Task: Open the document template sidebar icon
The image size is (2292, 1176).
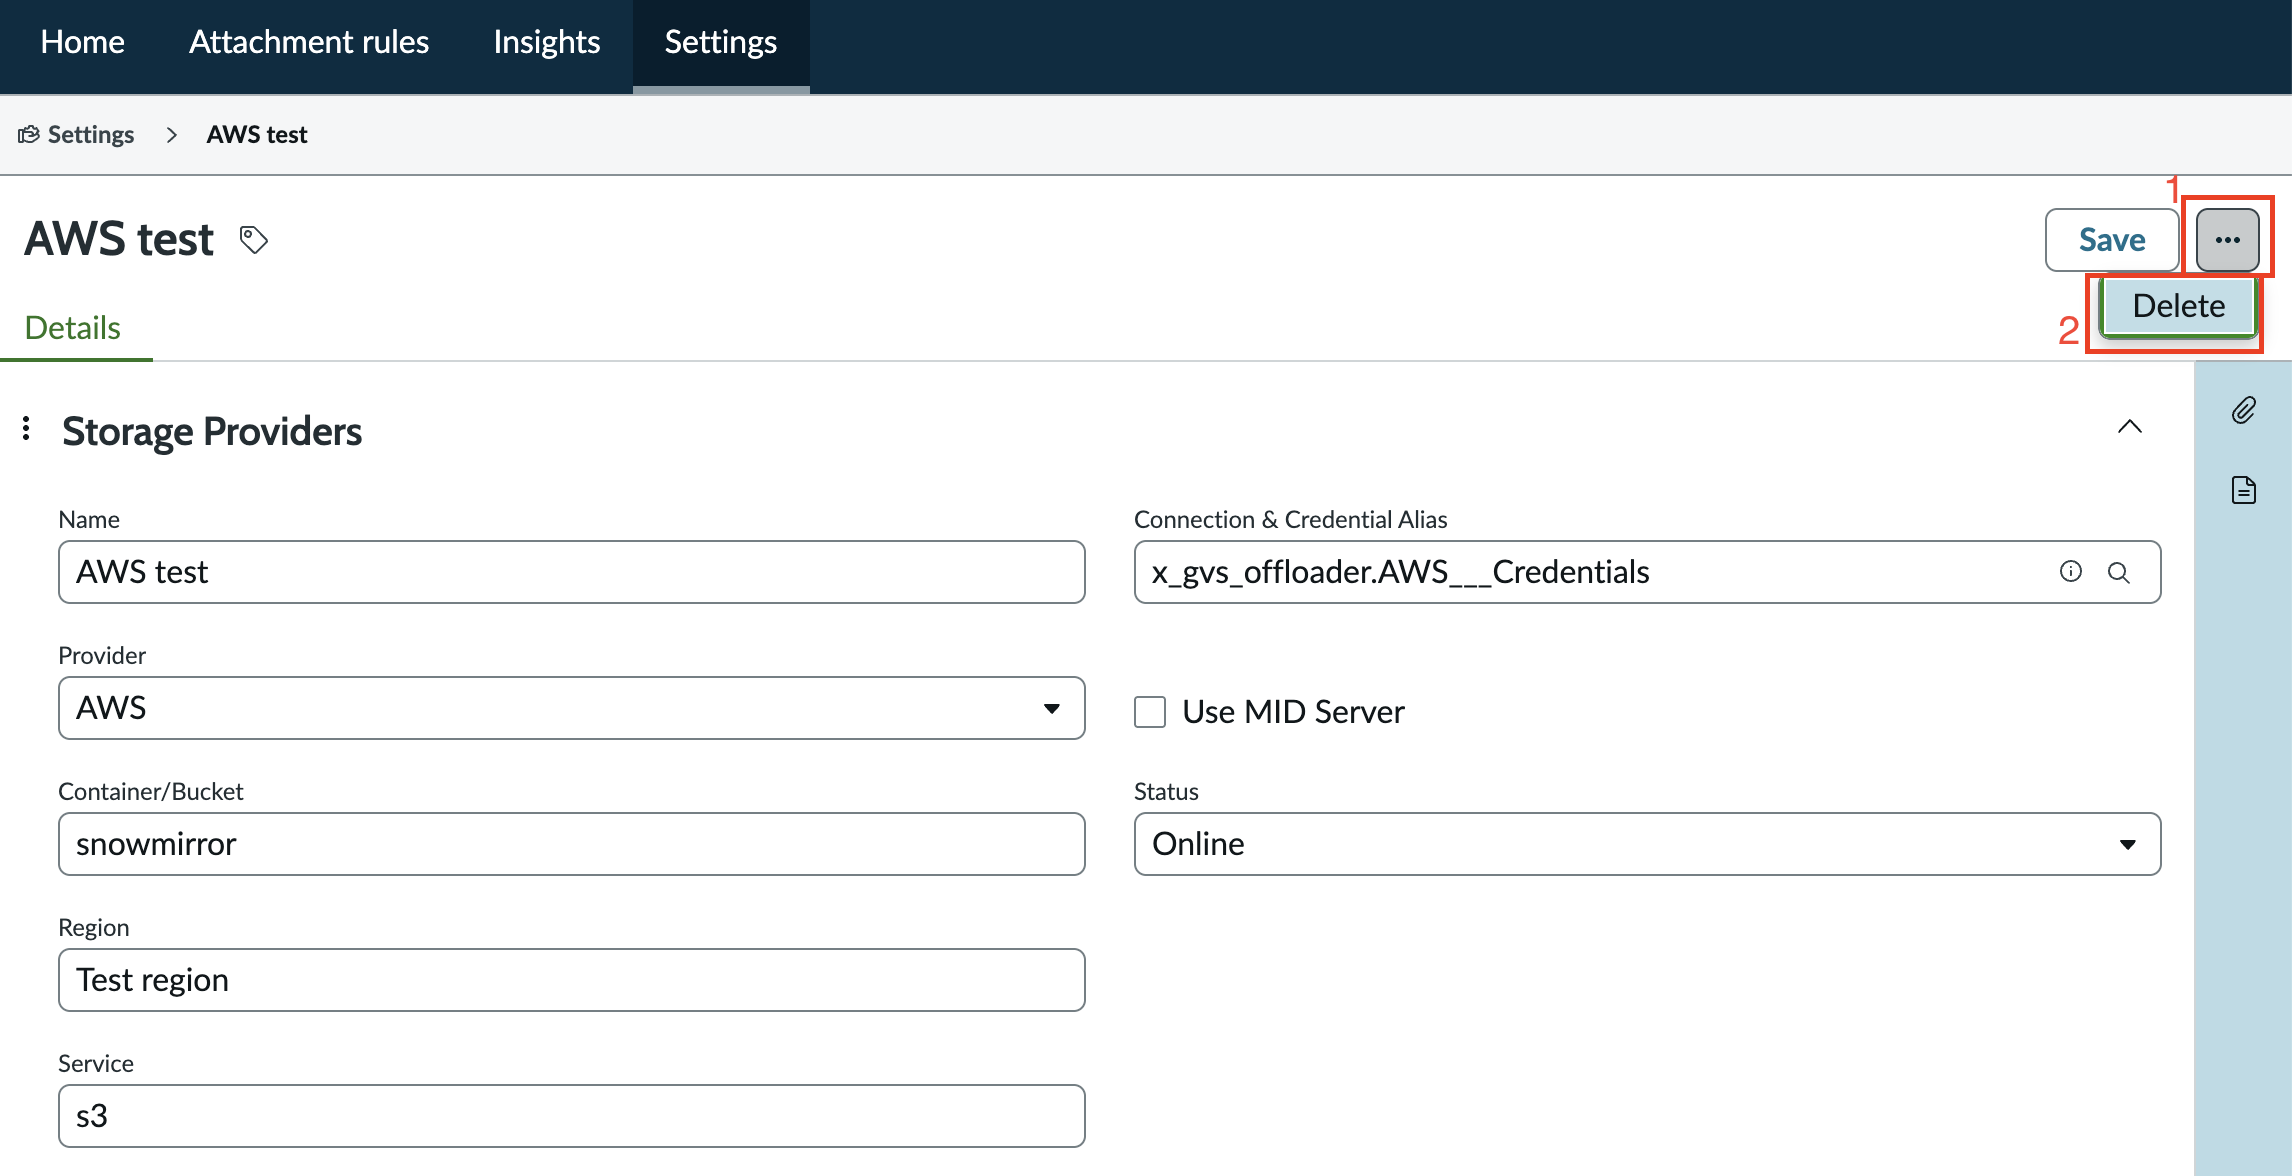Action: tap(2244, 490)
